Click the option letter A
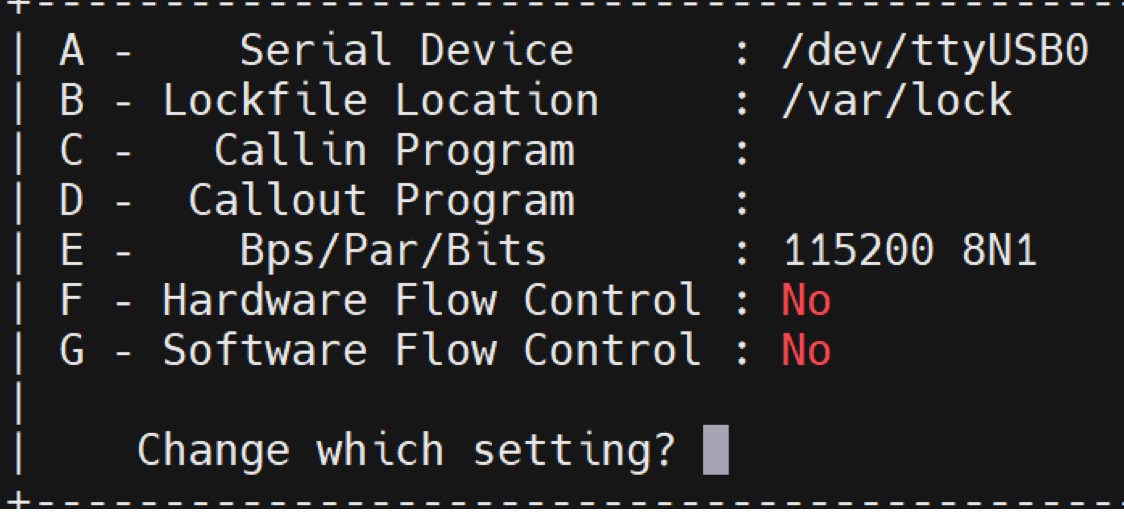The image size is (1124, 514). [71, 51]
